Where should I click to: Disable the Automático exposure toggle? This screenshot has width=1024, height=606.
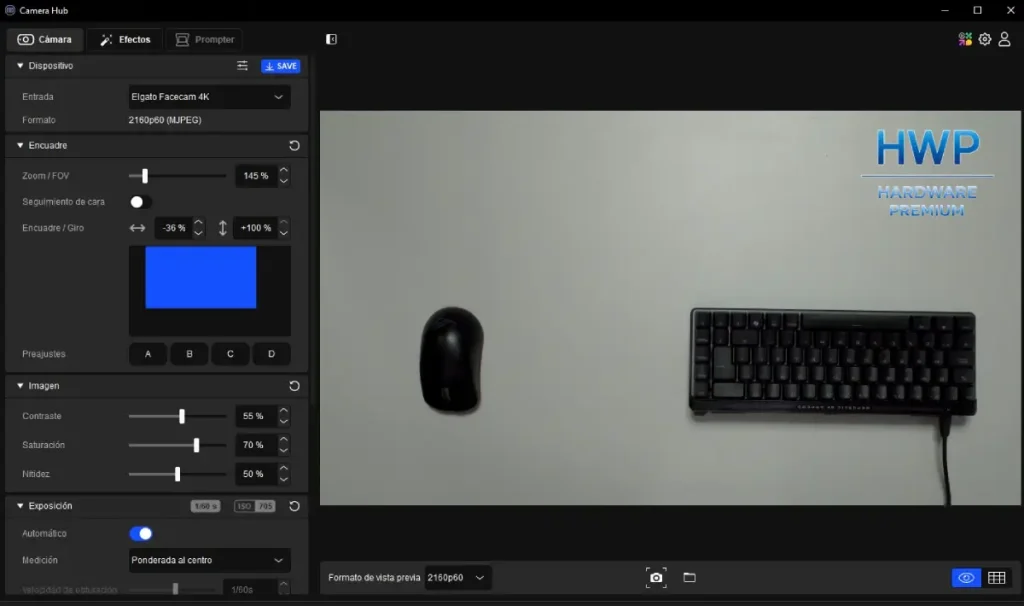pyautogui.click(x=141, y=533)
